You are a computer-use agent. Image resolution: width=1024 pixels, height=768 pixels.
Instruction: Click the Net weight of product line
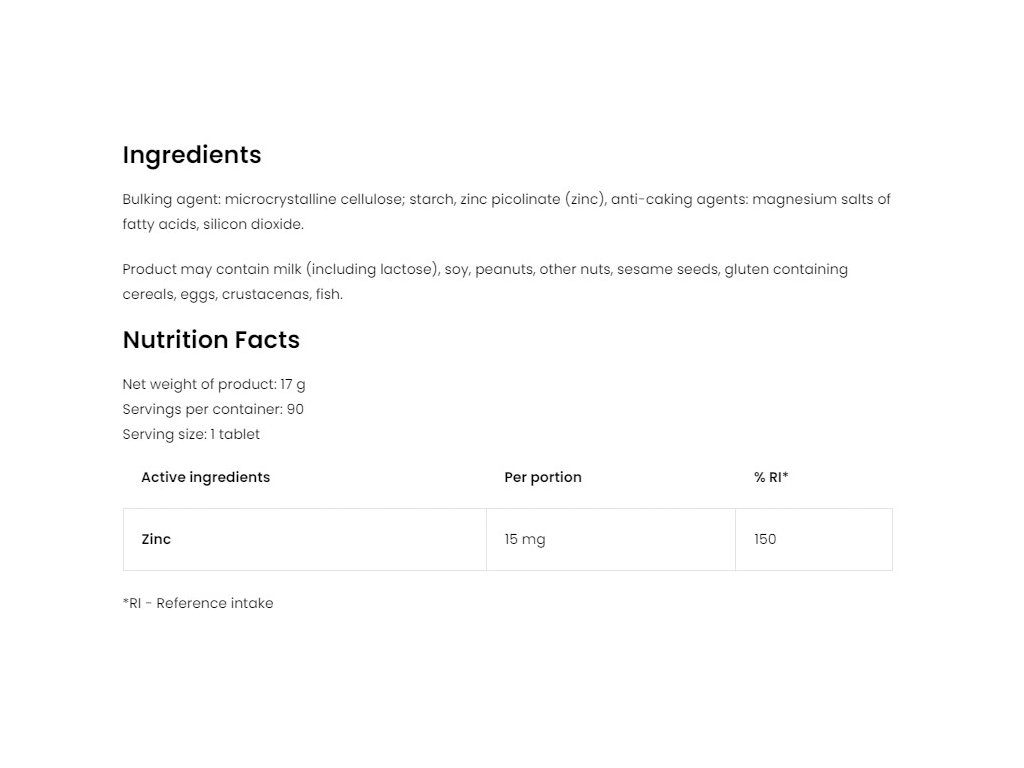coord(214,384)
